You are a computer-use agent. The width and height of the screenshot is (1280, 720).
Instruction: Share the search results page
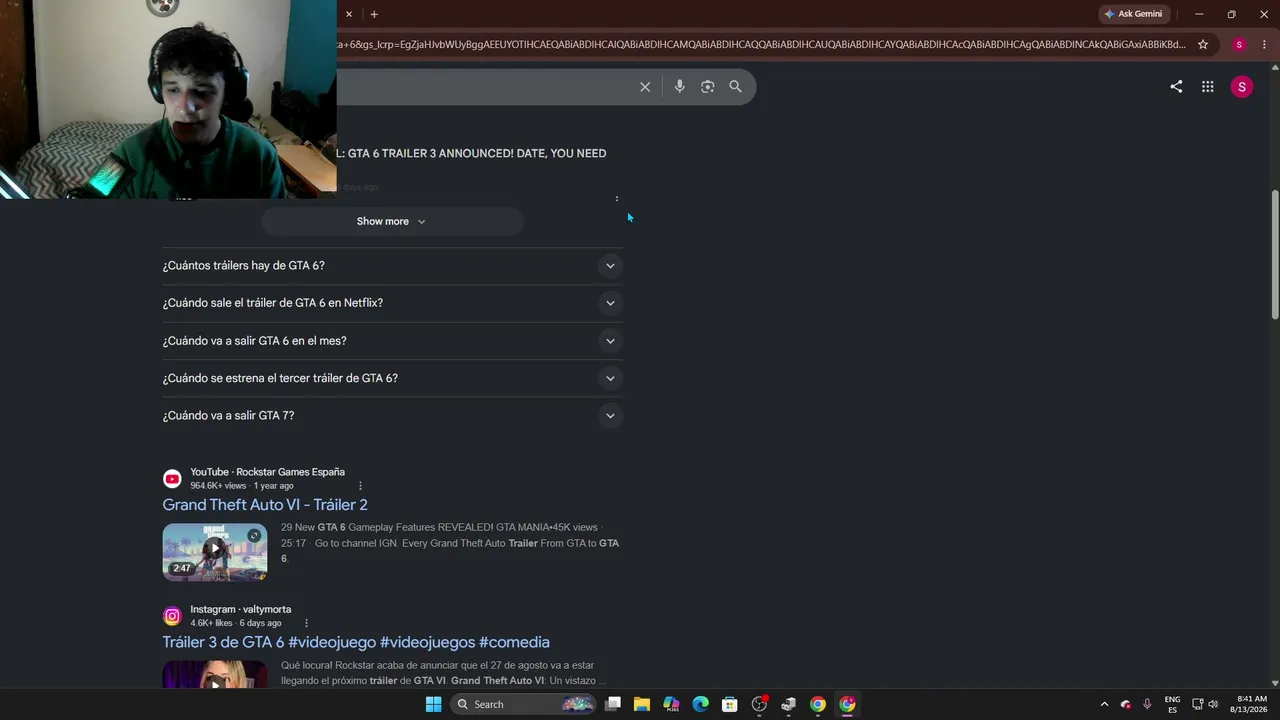[x=1176, y=87]
